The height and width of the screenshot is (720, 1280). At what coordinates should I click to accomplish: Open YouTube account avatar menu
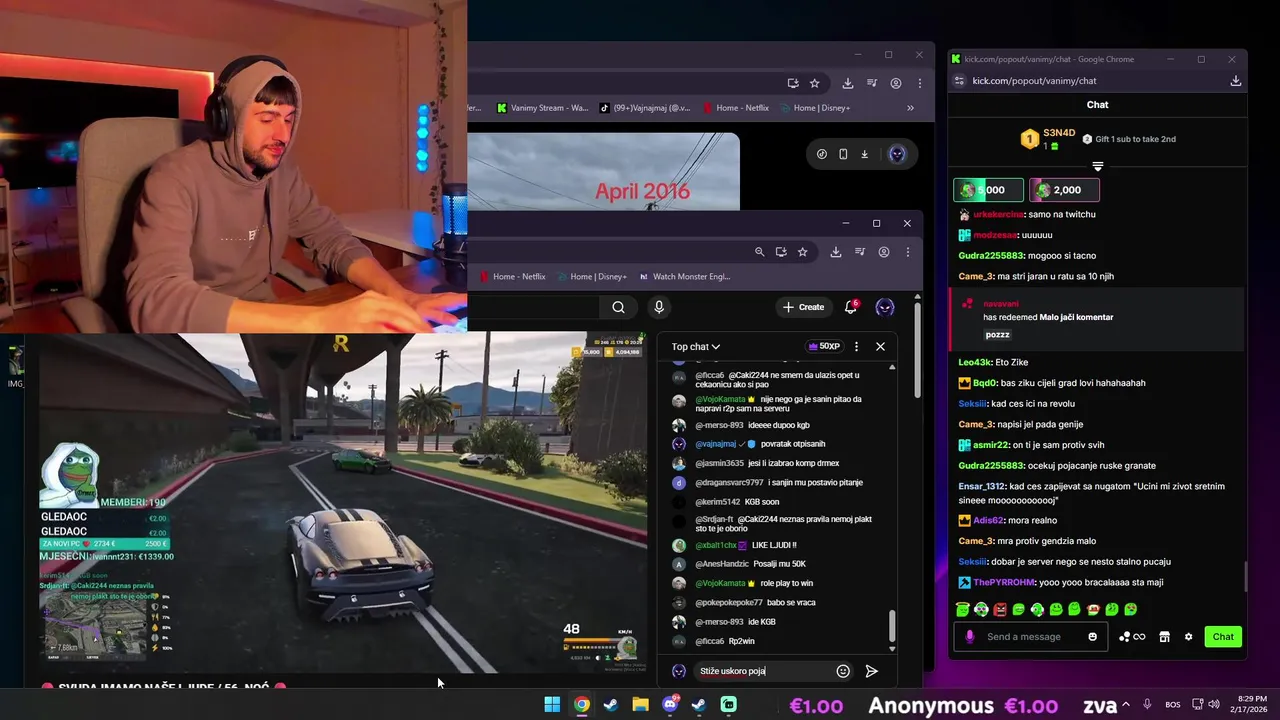885,307
